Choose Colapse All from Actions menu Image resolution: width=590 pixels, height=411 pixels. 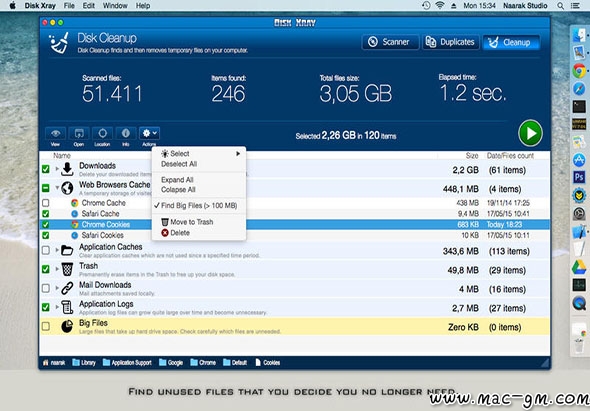click(199, 190)
